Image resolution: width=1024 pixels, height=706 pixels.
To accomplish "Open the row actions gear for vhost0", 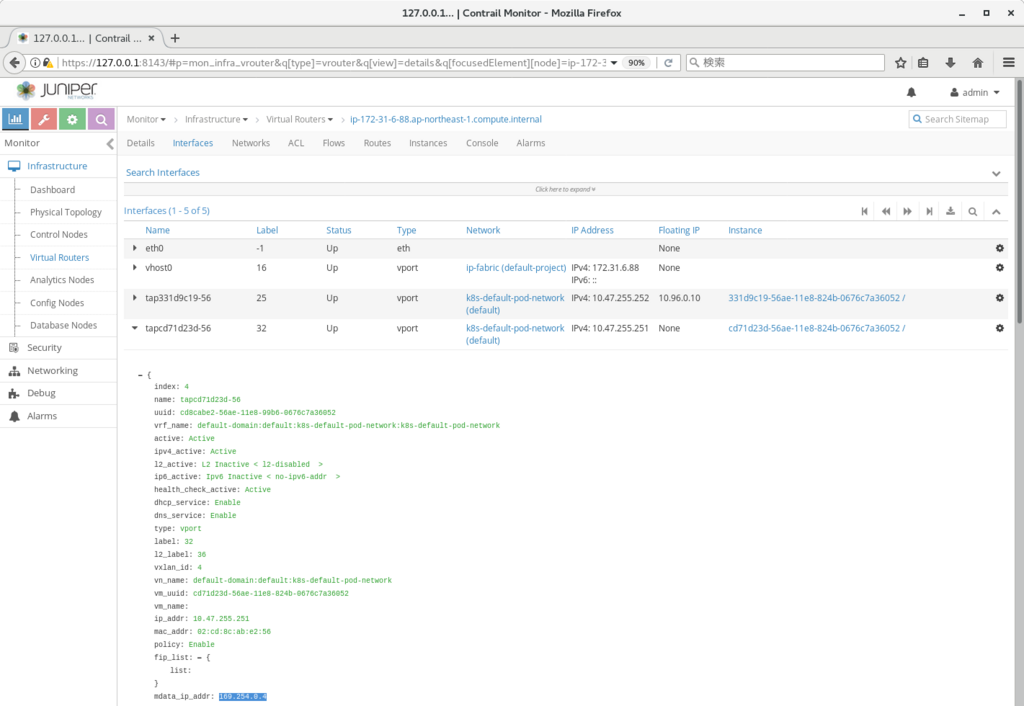I will tap(999, 268).
